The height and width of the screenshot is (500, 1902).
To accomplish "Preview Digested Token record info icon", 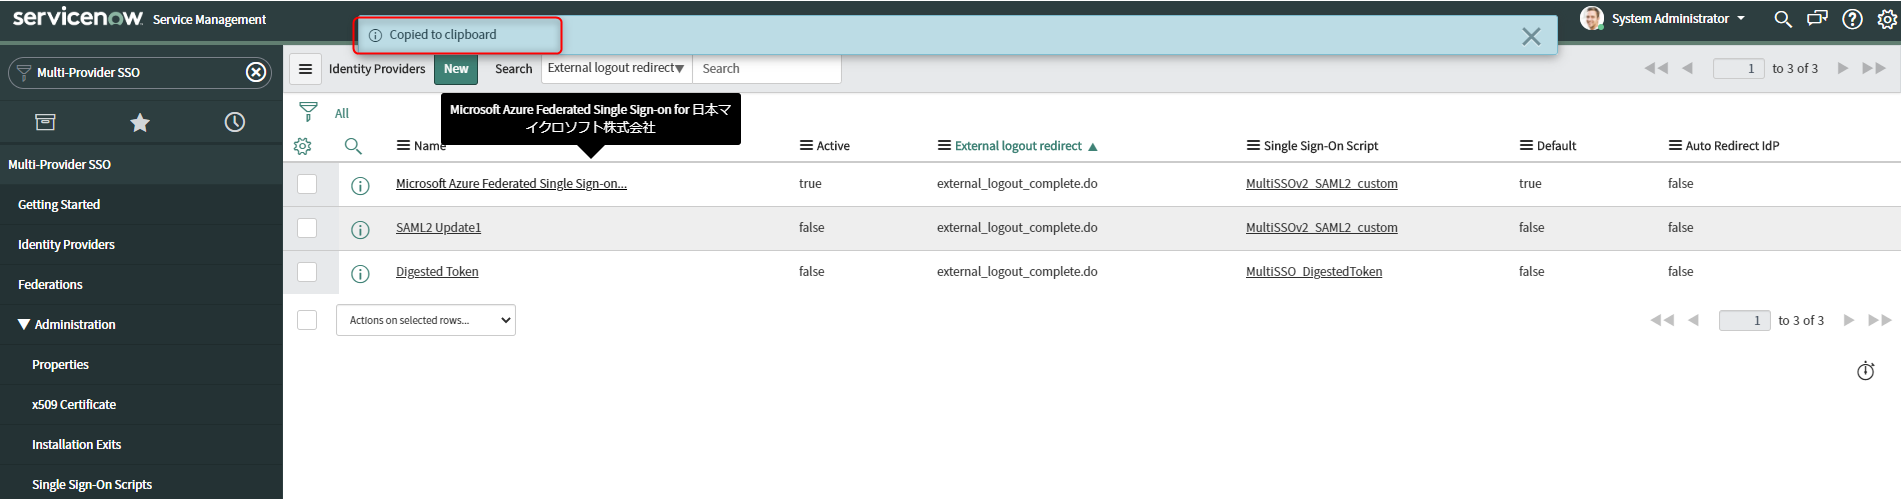I will tap(361, 273).
